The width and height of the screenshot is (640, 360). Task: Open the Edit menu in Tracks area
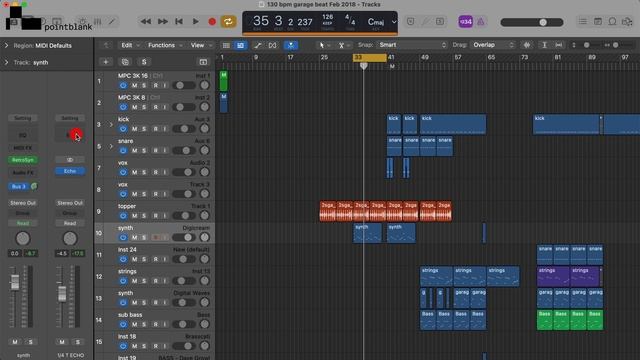tap(130, 45)
